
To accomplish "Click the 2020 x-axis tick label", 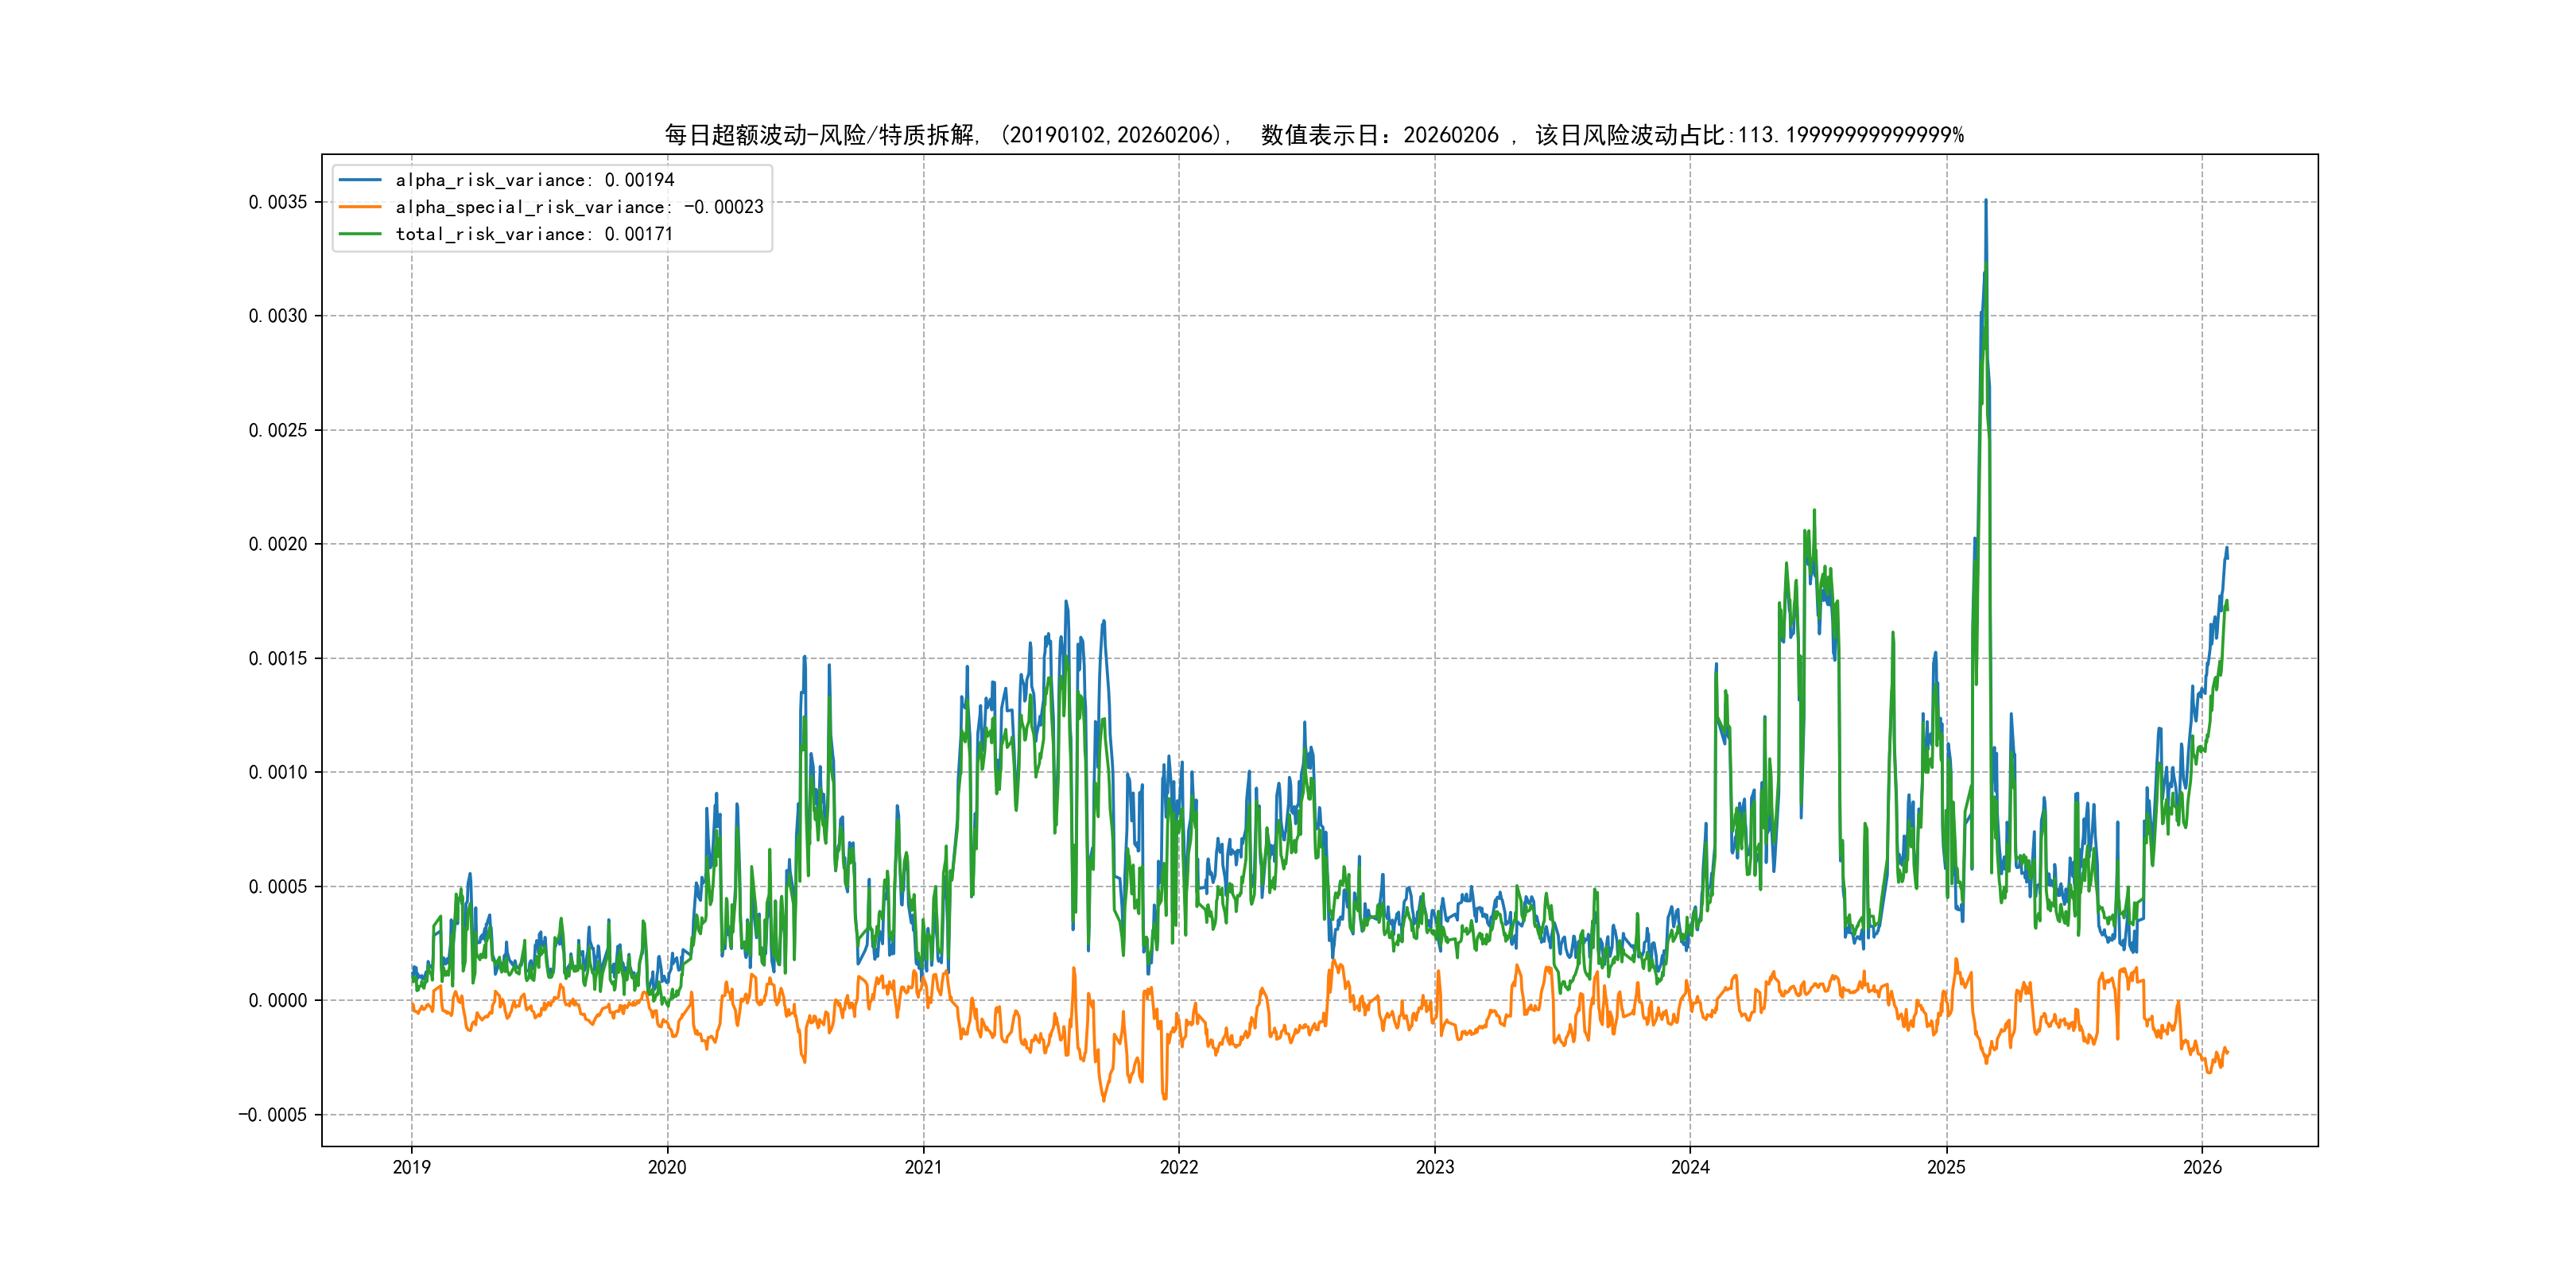I will [667, 1167].
